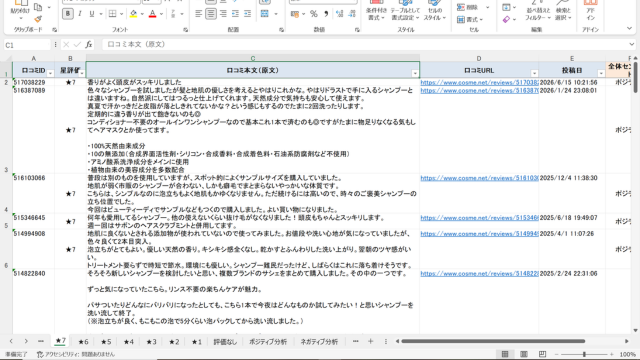
Task: Open the review URL link for 514822840
Action: tap(479, 273)
